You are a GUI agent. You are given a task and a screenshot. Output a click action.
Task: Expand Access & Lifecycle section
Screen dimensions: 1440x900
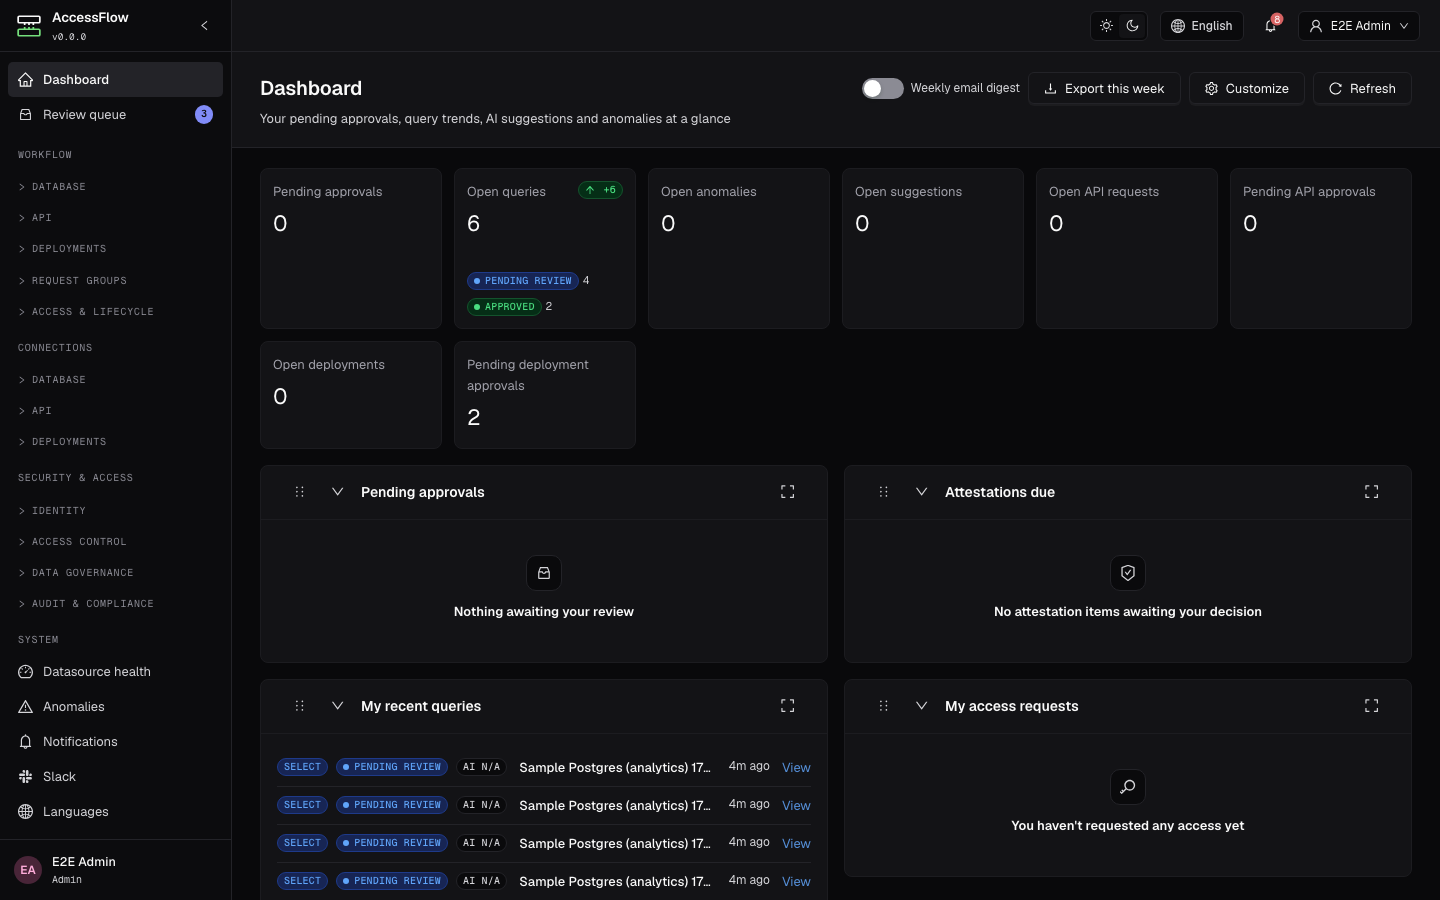coord(115,312)
